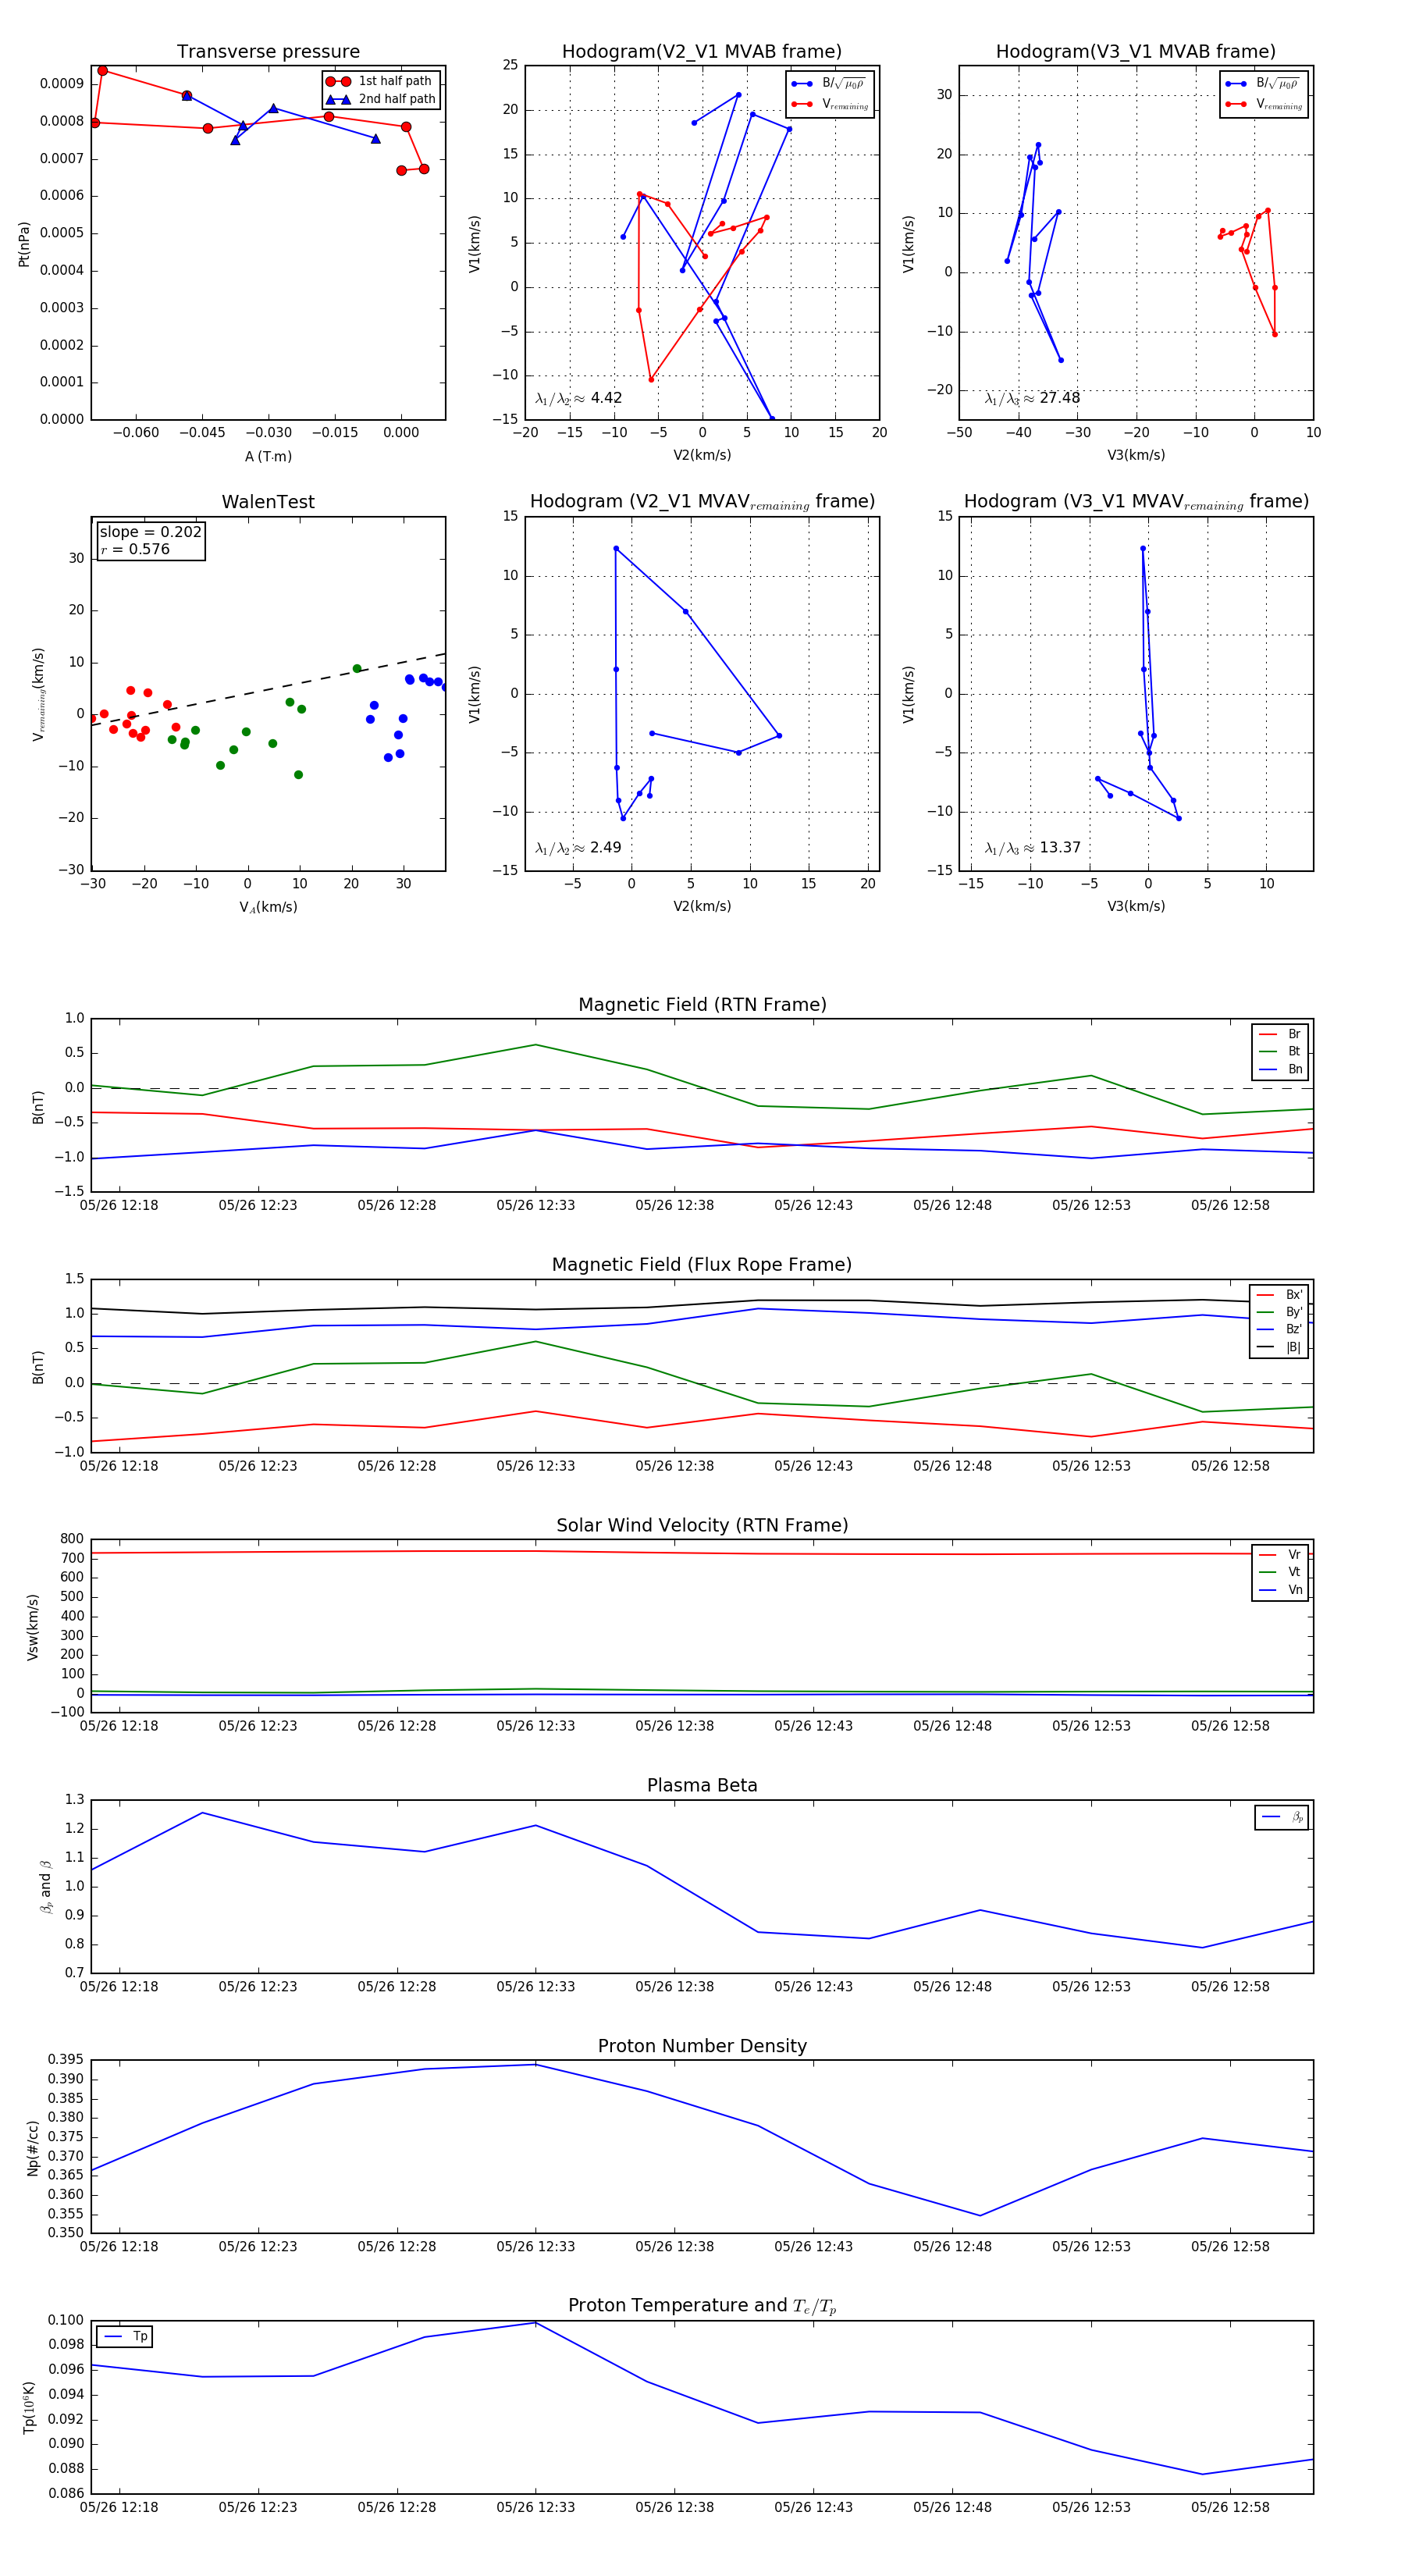Click the 'Tp(10^6K)' axis label
The height and width of the screenshot is (2576, 1405).
tap(29, 2407)
